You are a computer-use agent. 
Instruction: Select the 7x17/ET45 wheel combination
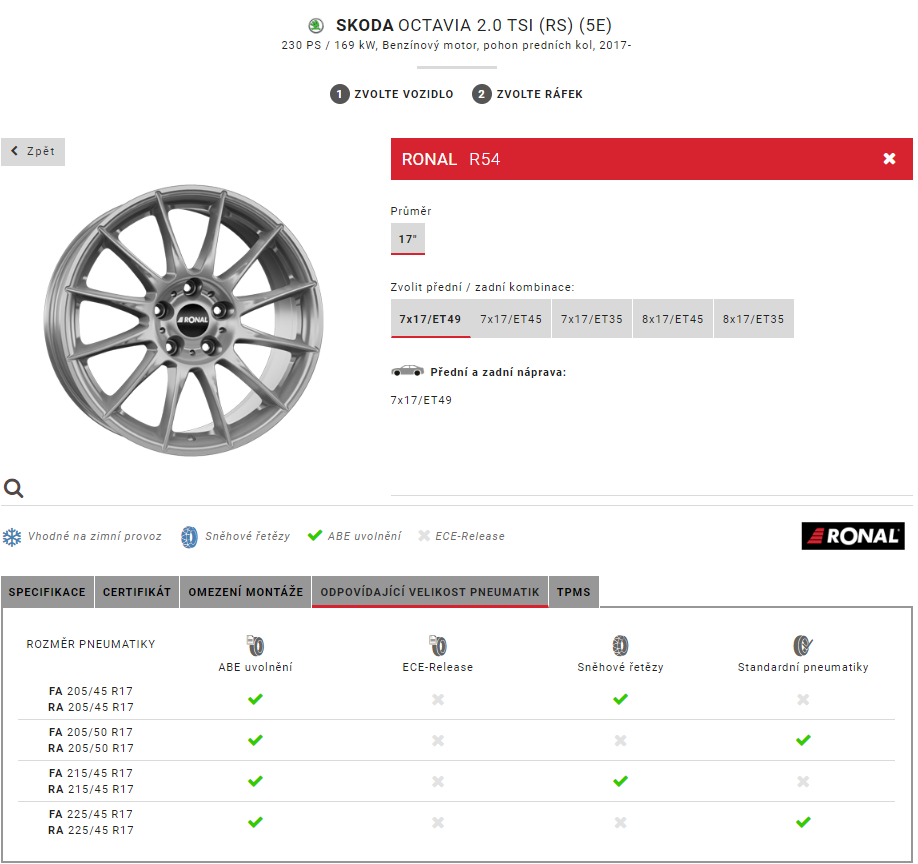511,319
